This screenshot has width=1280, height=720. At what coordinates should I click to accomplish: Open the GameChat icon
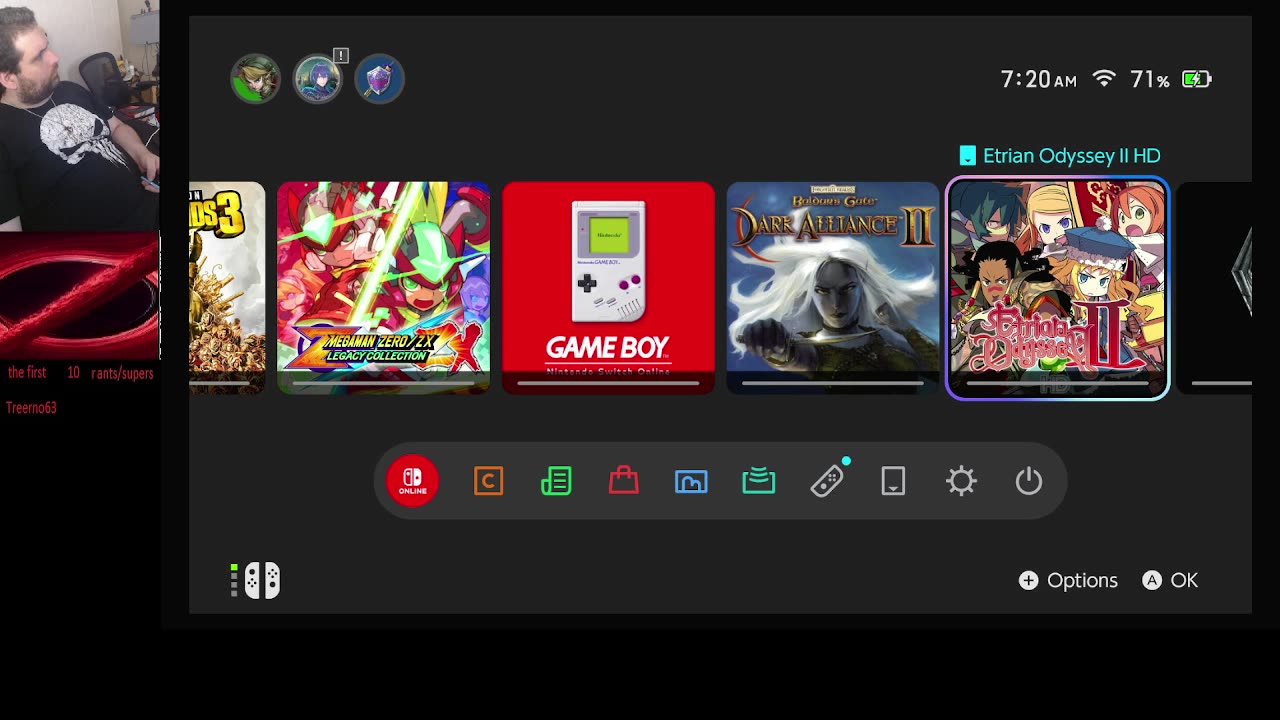(488, 481)
